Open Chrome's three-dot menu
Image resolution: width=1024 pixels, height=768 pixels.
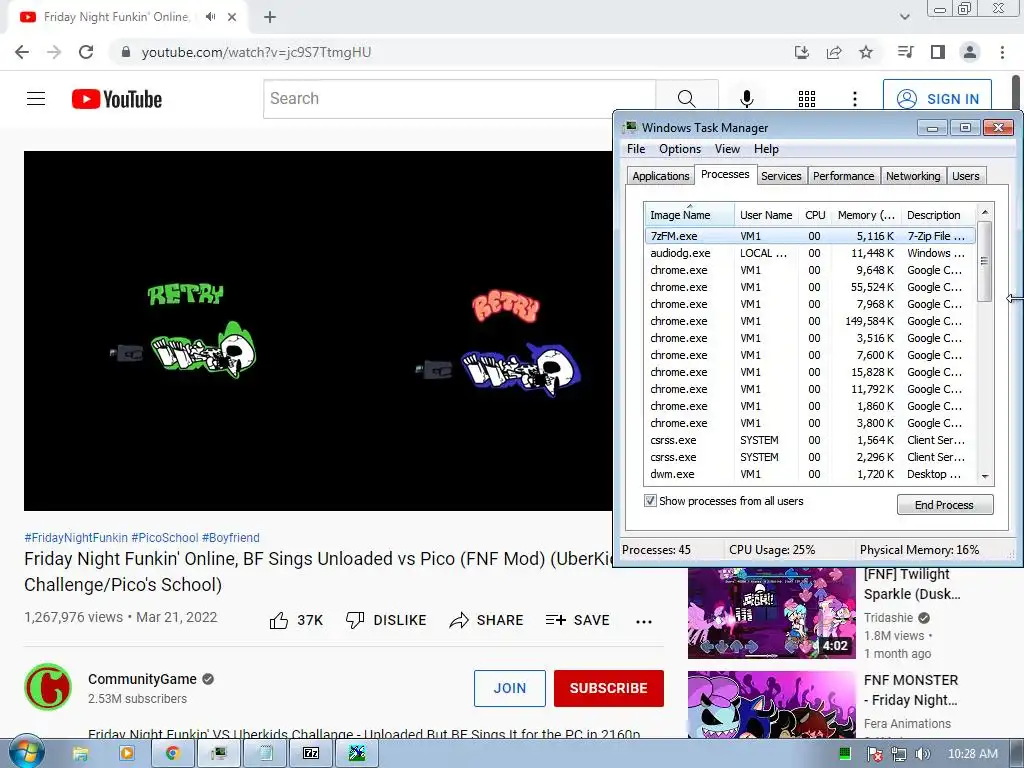pos(1002,52)
